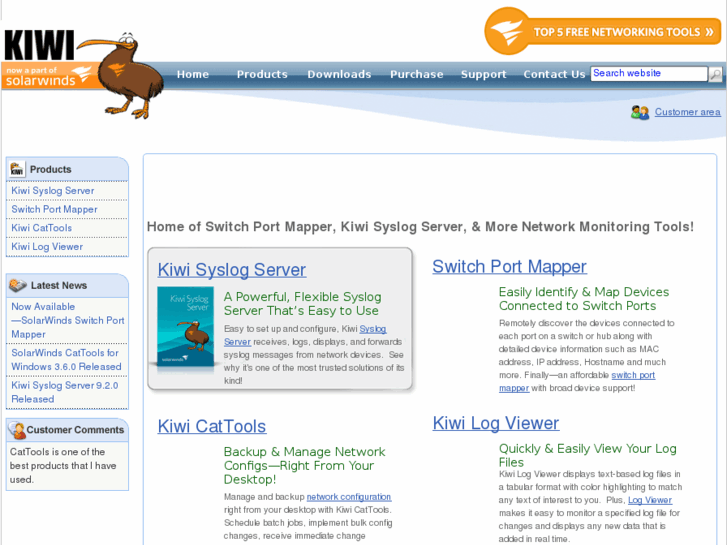Click the 'Home of Switch Port Mapper' page heading
Viewport: 727px width, 545px height.
420,226
